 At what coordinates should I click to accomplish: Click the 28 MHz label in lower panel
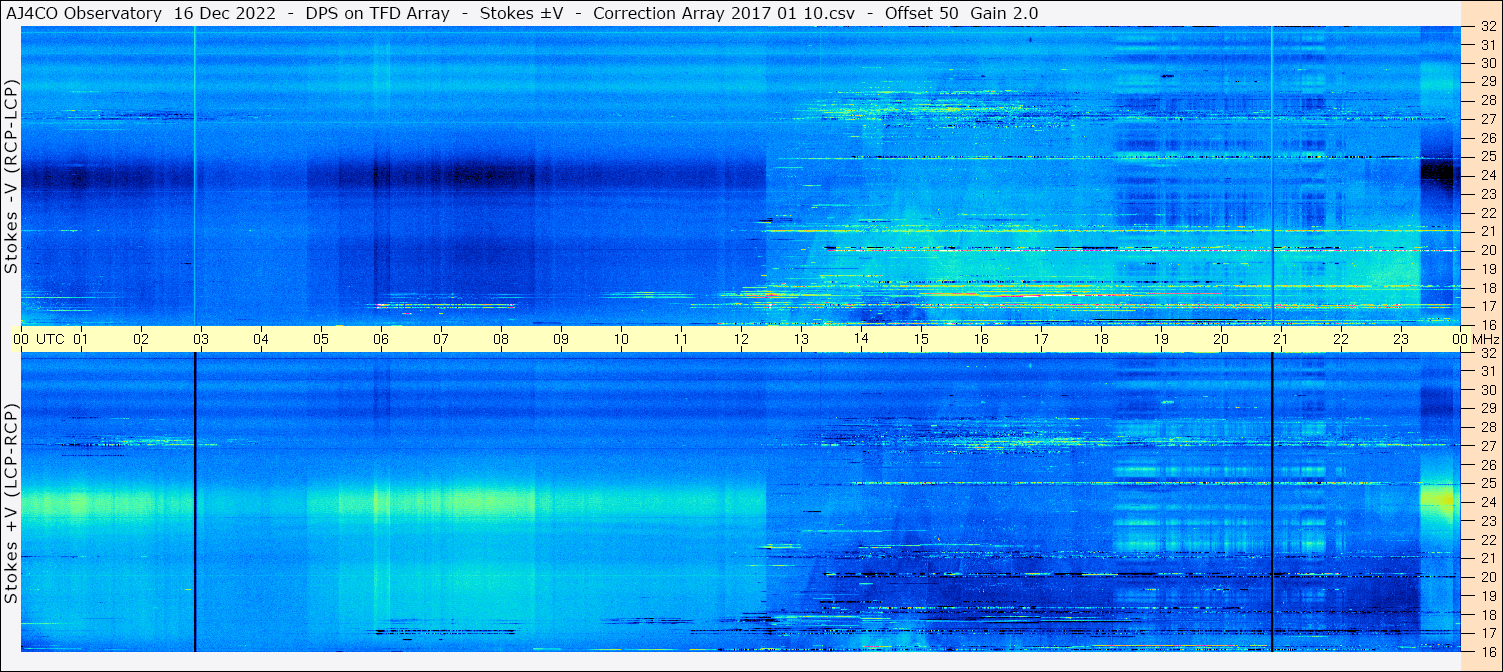pos(1487,427)
